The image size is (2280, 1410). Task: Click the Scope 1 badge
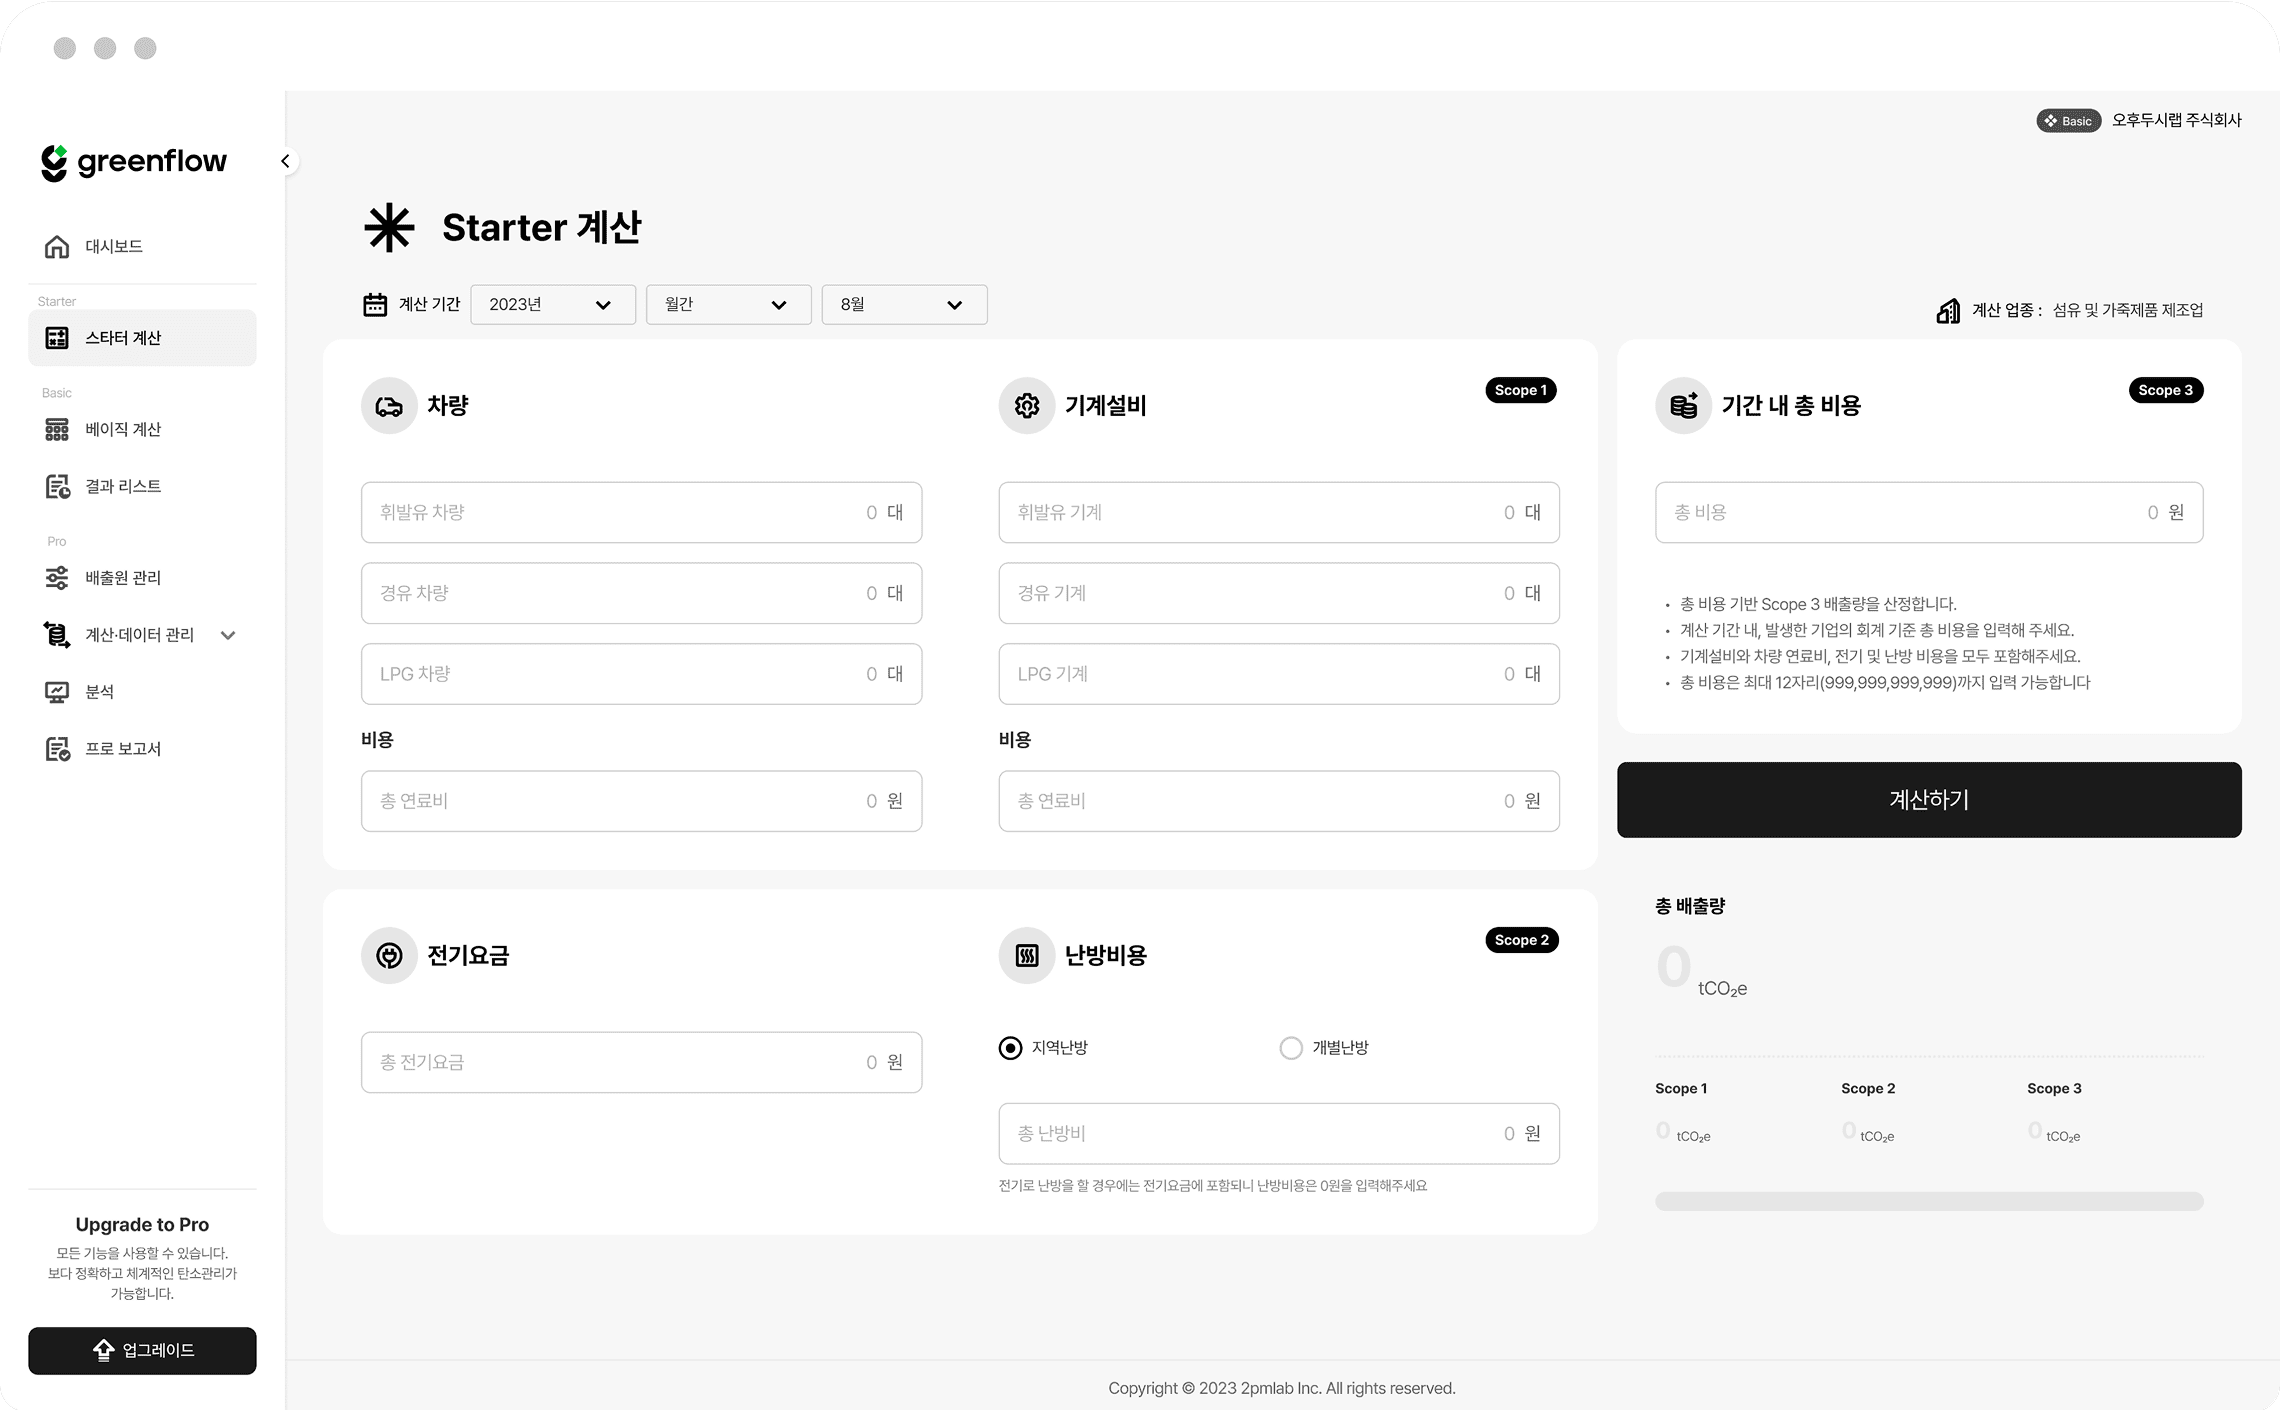1521,390
